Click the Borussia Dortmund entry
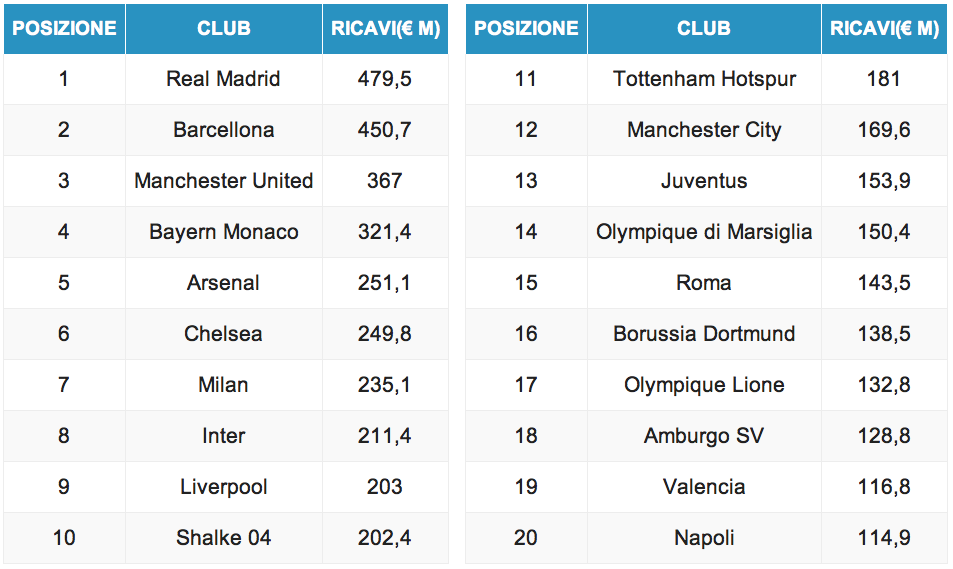The width and height of the screenshot is (953, 569). click(x=704, y=334)
